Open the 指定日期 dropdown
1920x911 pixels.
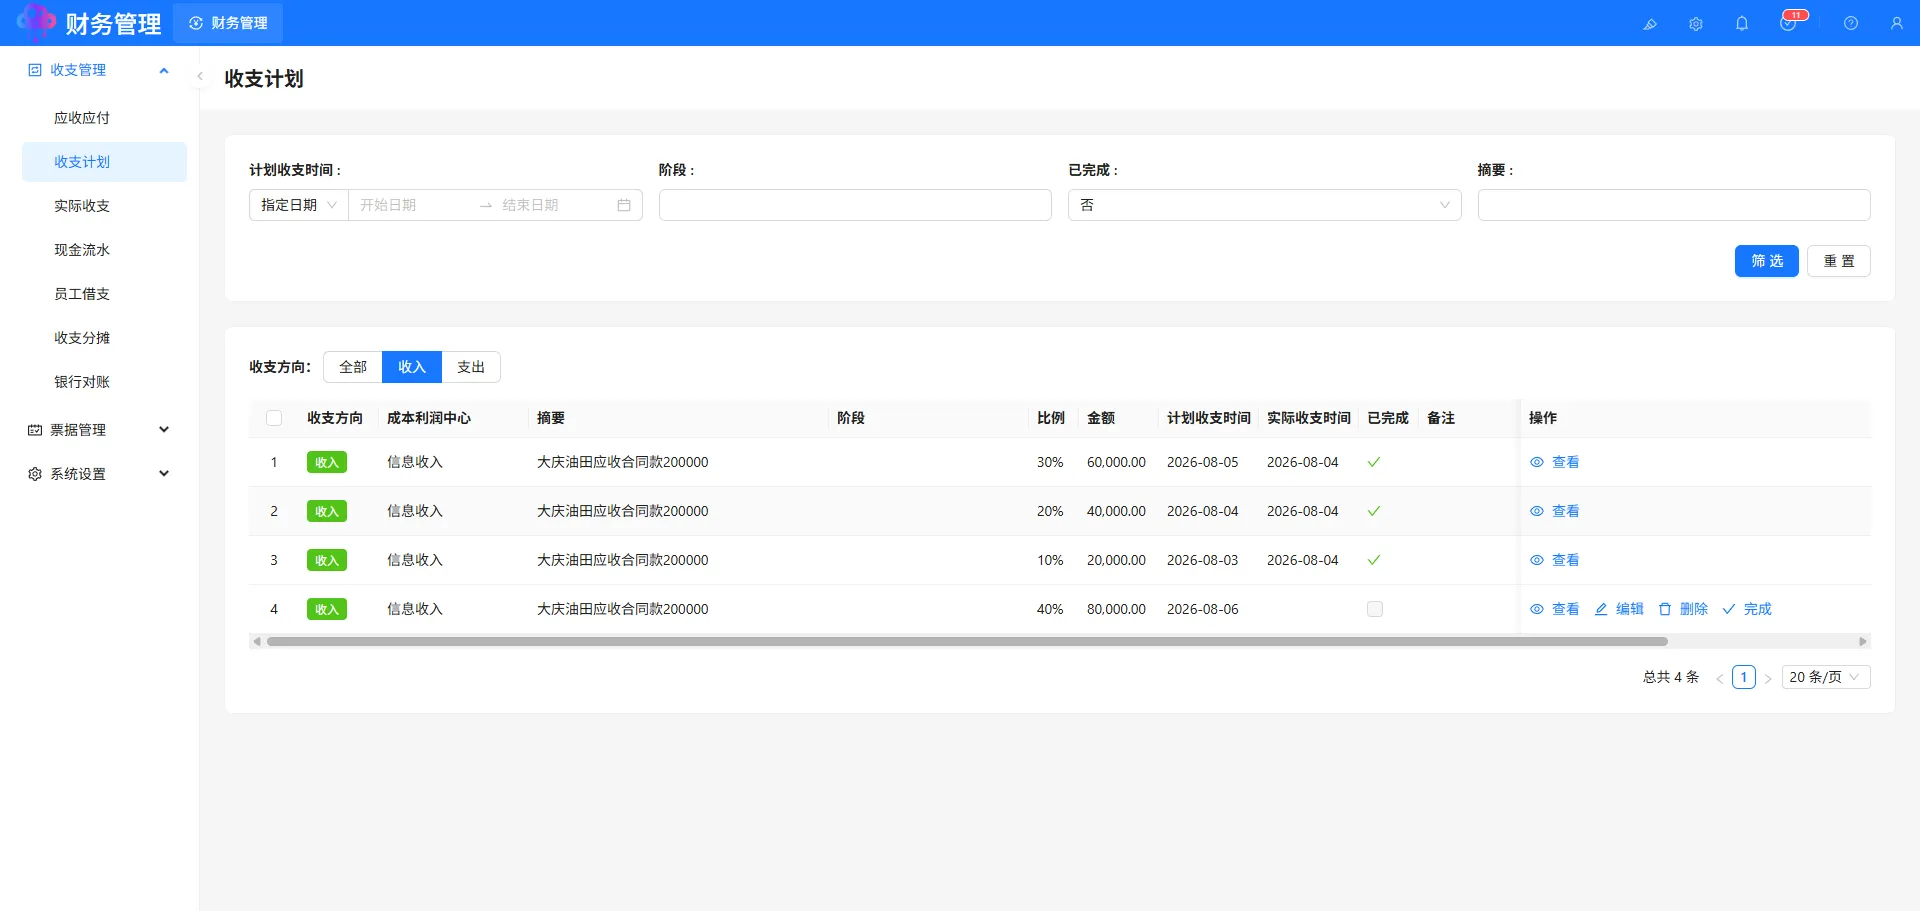(x=298, y=205)
